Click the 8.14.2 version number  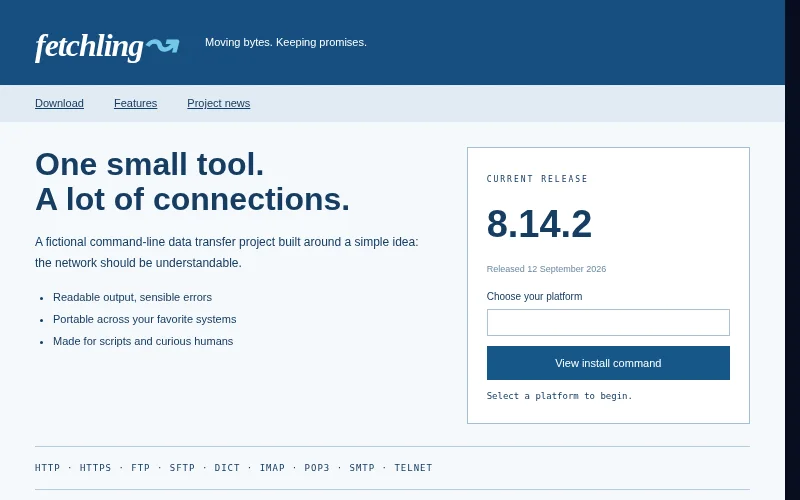click(539, 224)
